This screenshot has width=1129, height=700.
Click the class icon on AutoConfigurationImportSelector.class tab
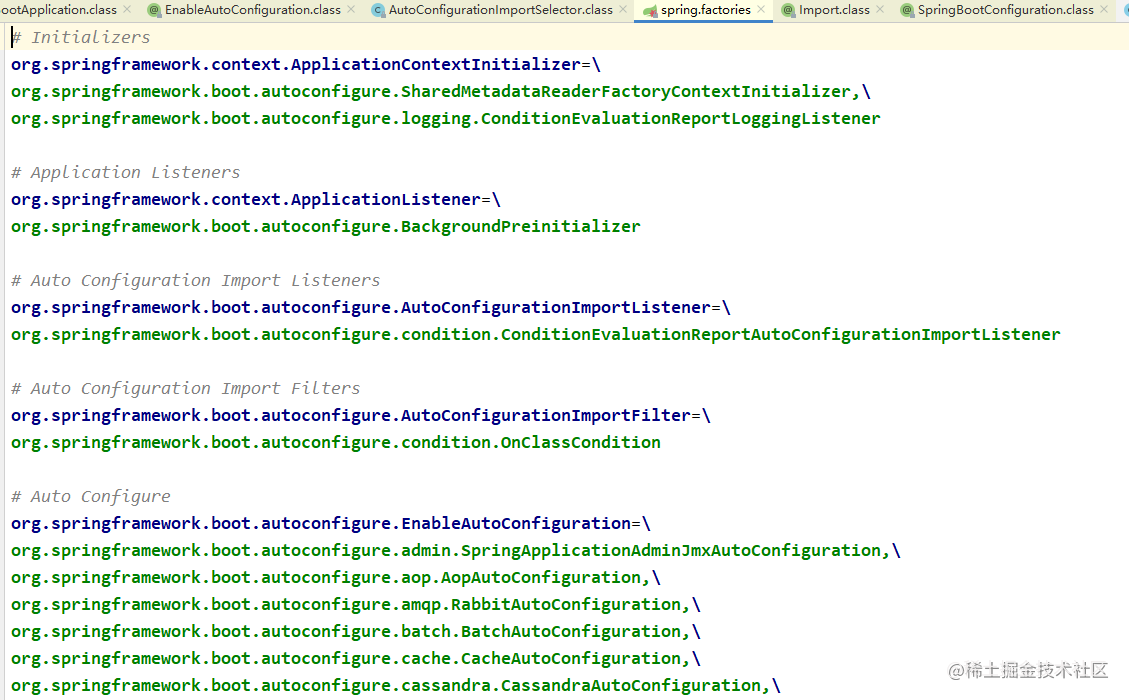coord(378,10)
